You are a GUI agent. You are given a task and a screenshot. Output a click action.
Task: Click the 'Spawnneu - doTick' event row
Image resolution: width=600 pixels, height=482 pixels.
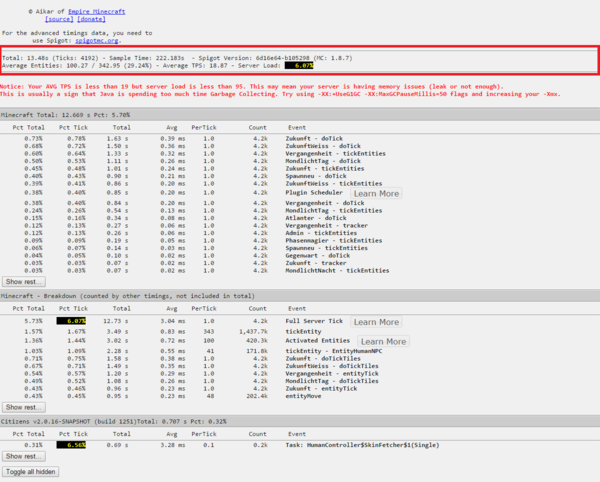click(300, 176)
